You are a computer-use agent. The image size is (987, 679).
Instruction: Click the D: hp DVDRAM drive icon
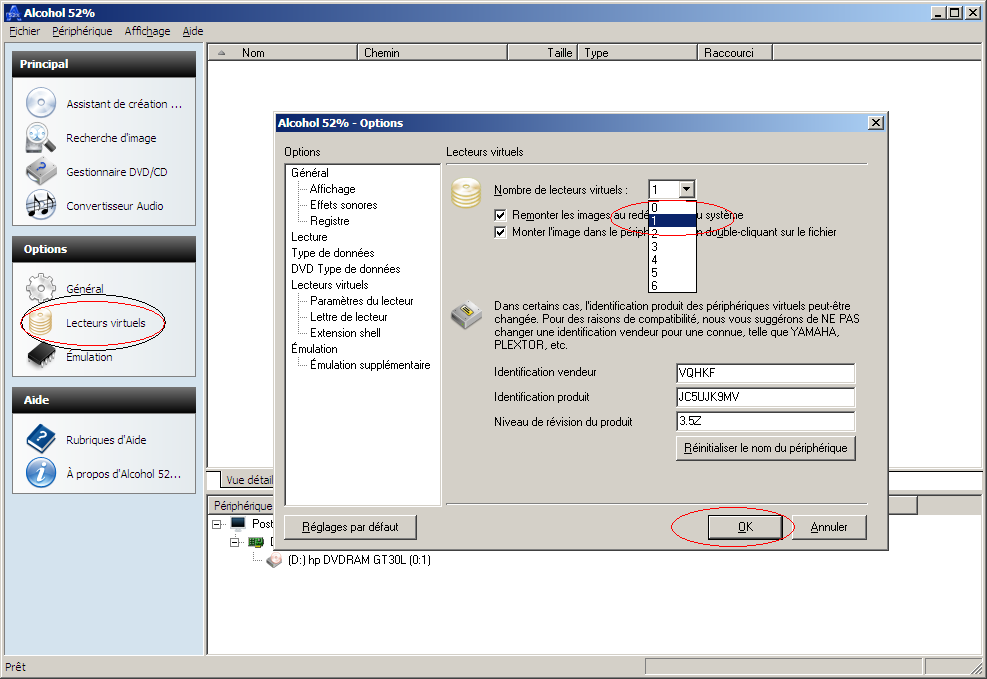274,560
